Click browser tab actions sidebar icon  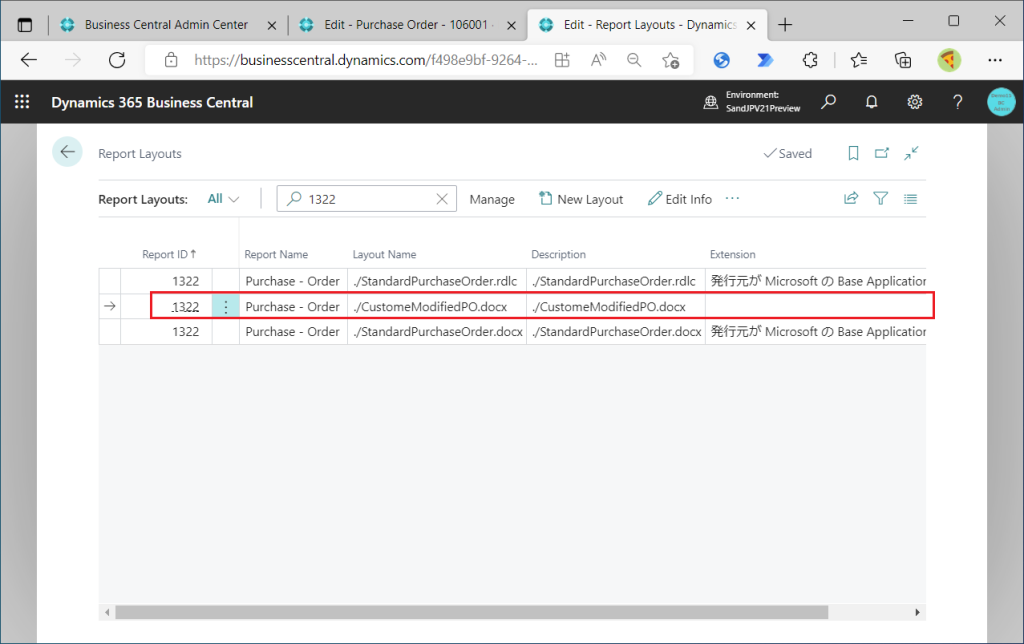point(25,25)
